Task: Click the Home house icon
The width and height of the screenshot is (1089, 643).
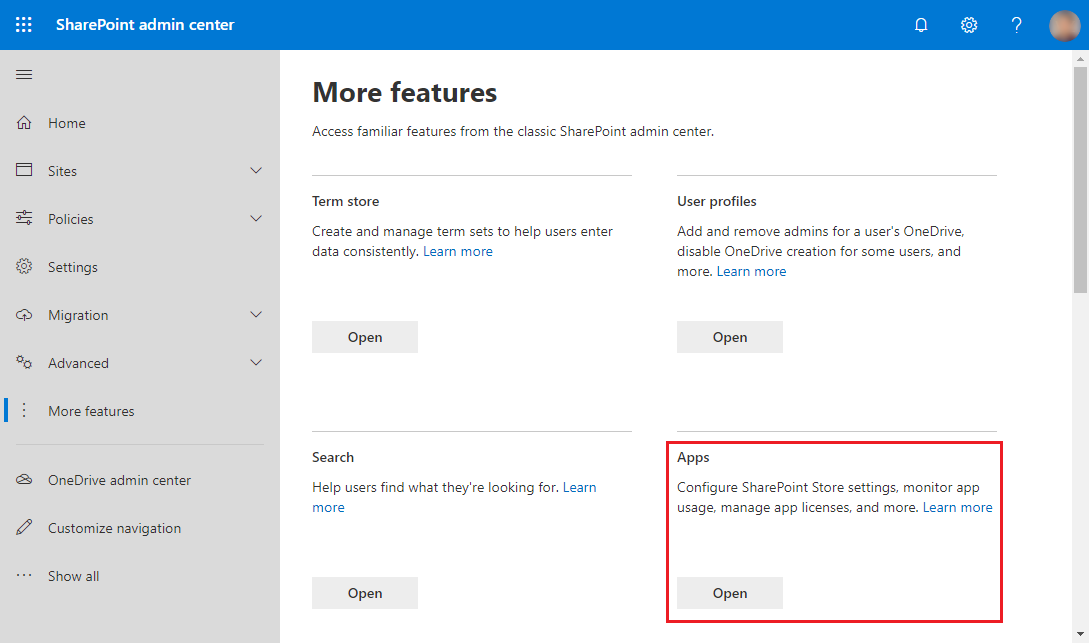Action: 24,123
